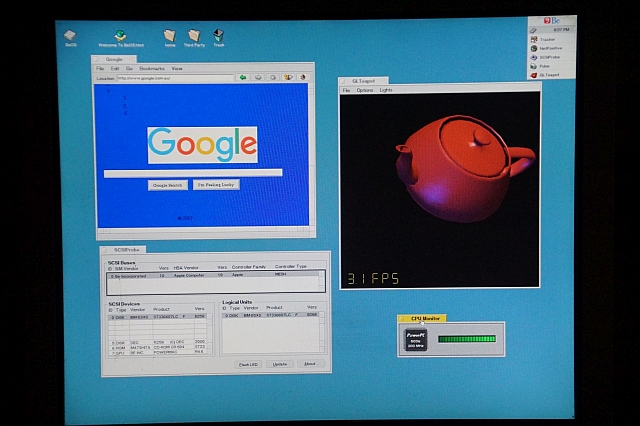This screenshot has width=640, height=426.
Task: Select SCSI device row 0 DISK
Action: point(158,317)
